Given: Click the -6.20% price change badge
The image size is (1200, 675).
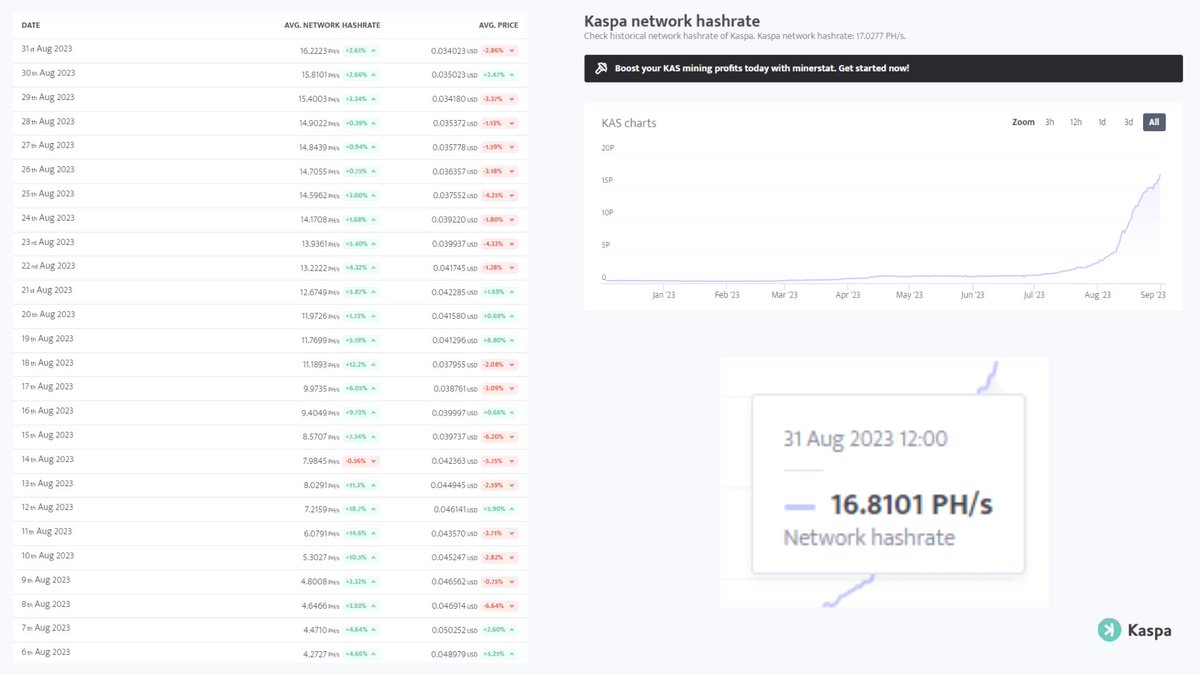Looking at the screenshot, I should (500, 437).
